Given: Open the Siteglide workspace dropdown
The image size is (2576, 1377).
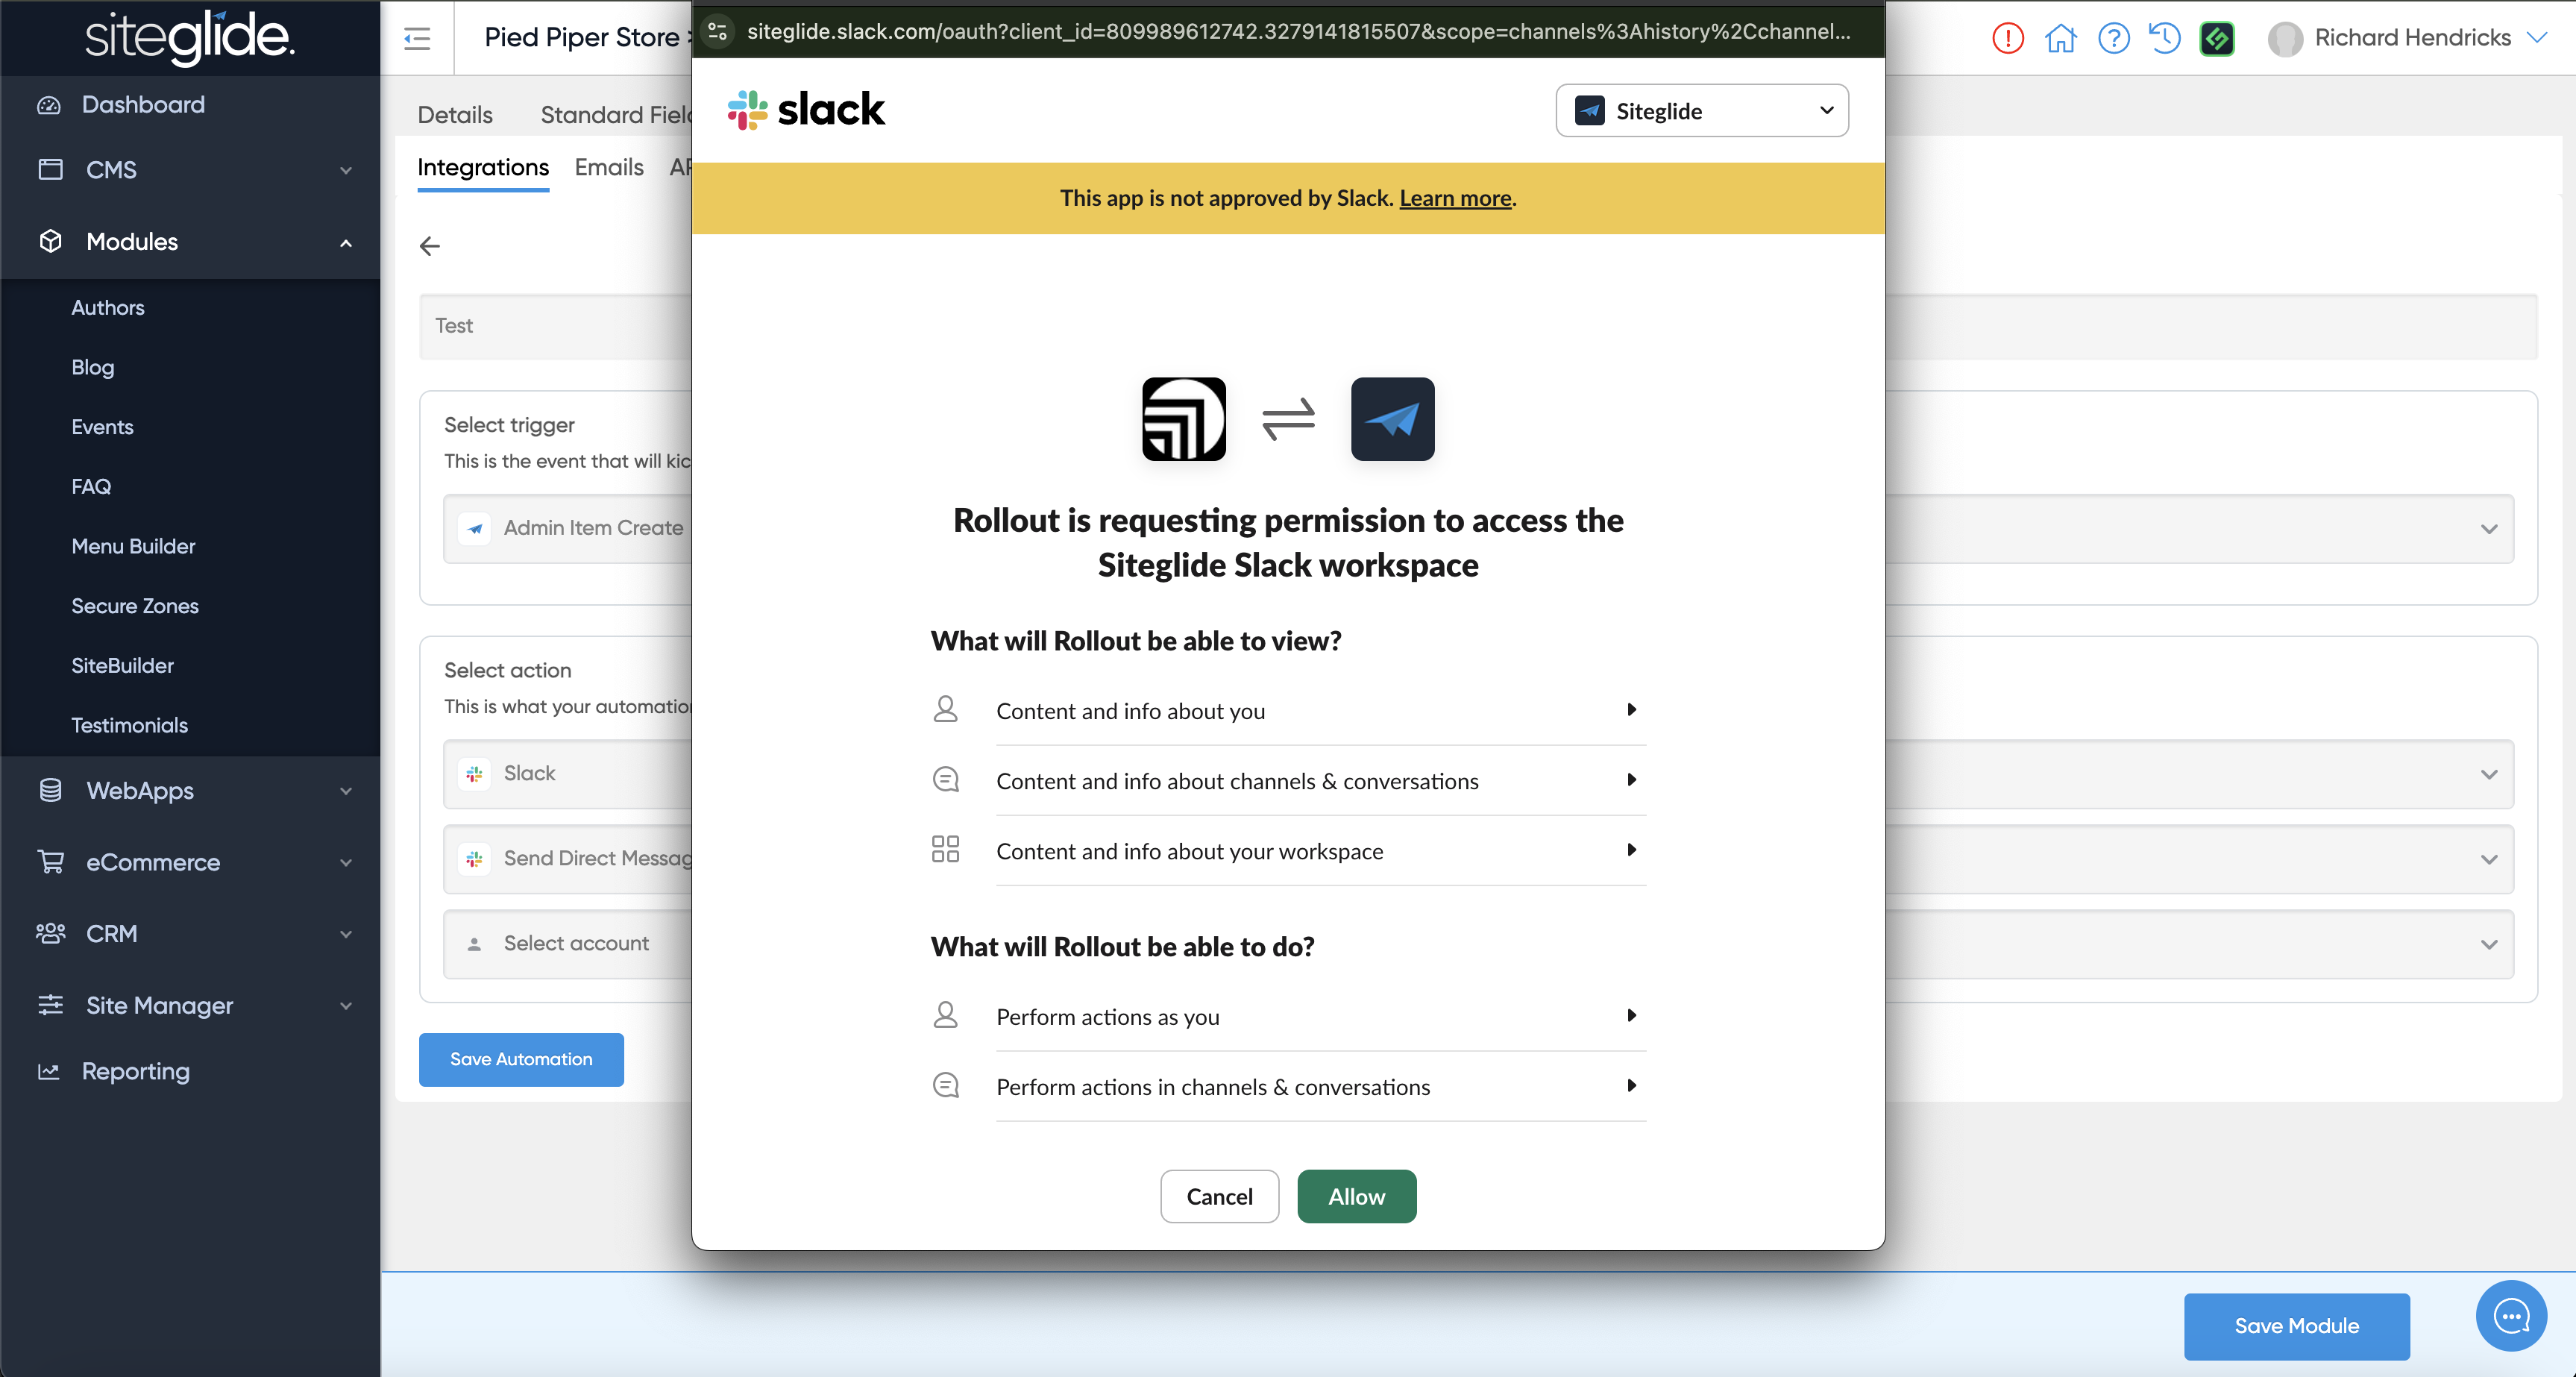Looking at the screenshot, I should [1701, 110].
